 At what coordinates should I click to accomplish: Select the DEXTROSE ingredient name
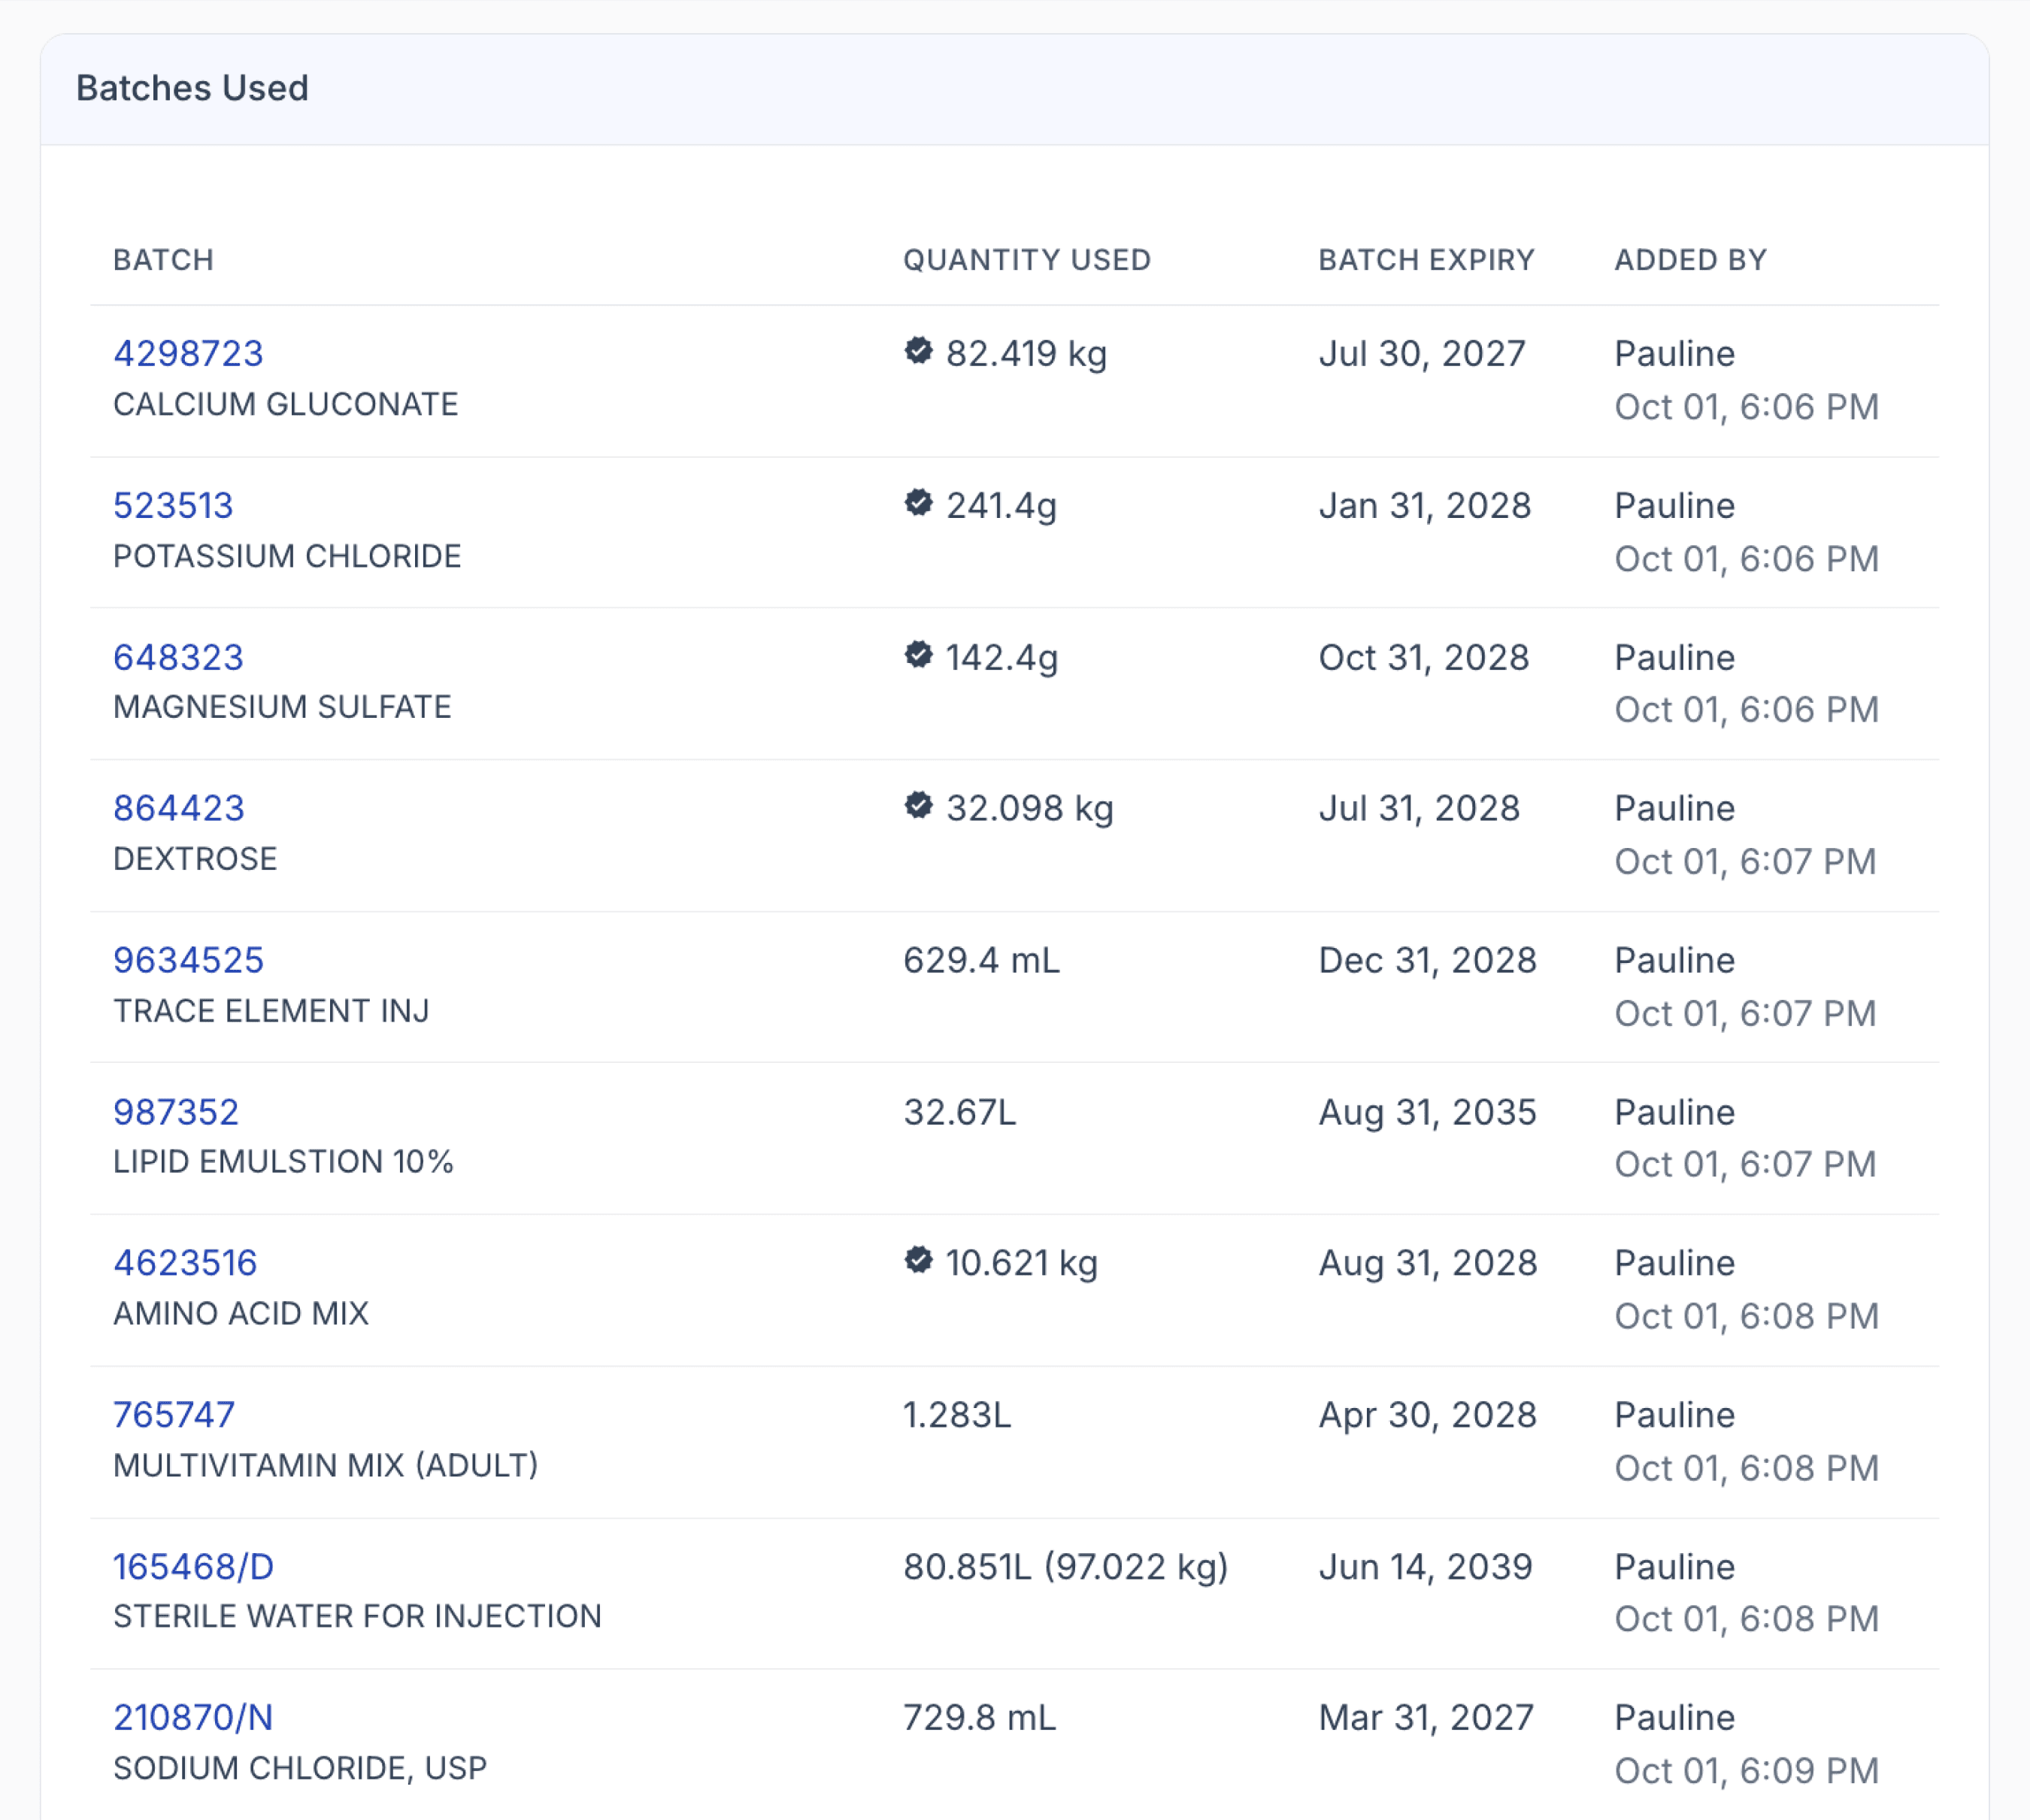(195, 859)
